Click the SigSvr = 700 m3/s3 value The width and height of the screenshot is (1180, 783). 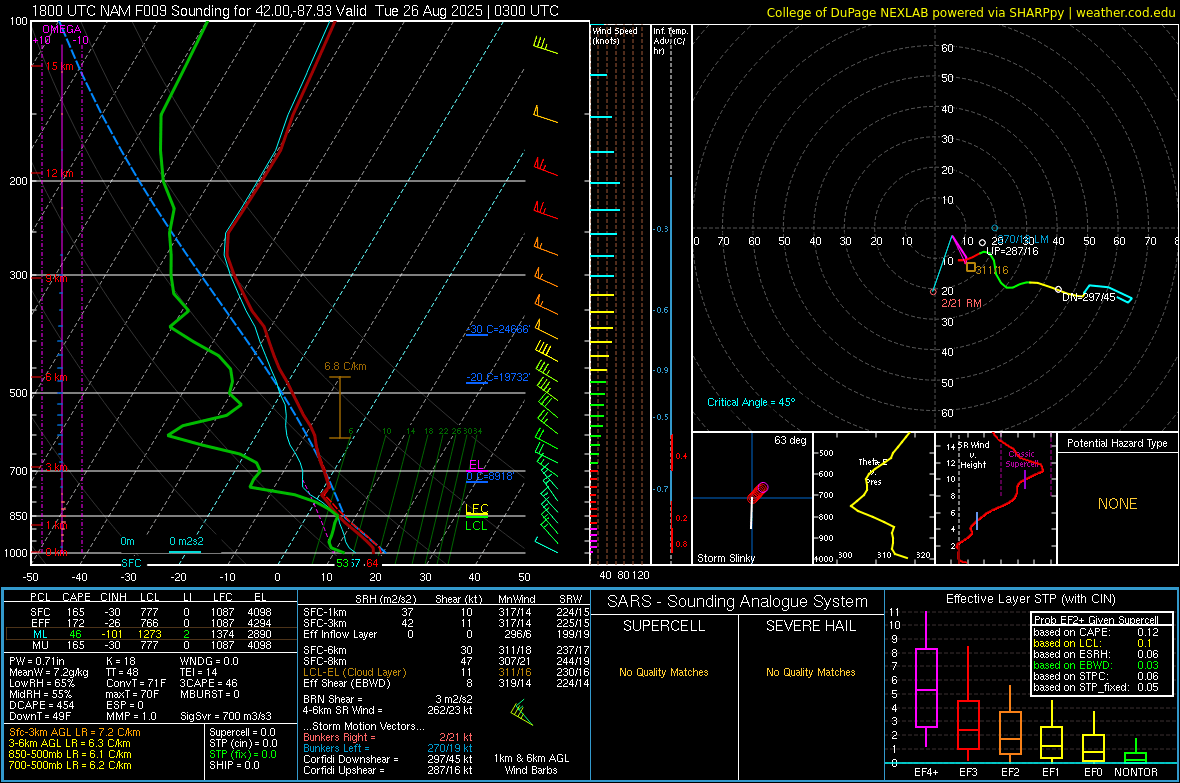click(x=226, y=716)
